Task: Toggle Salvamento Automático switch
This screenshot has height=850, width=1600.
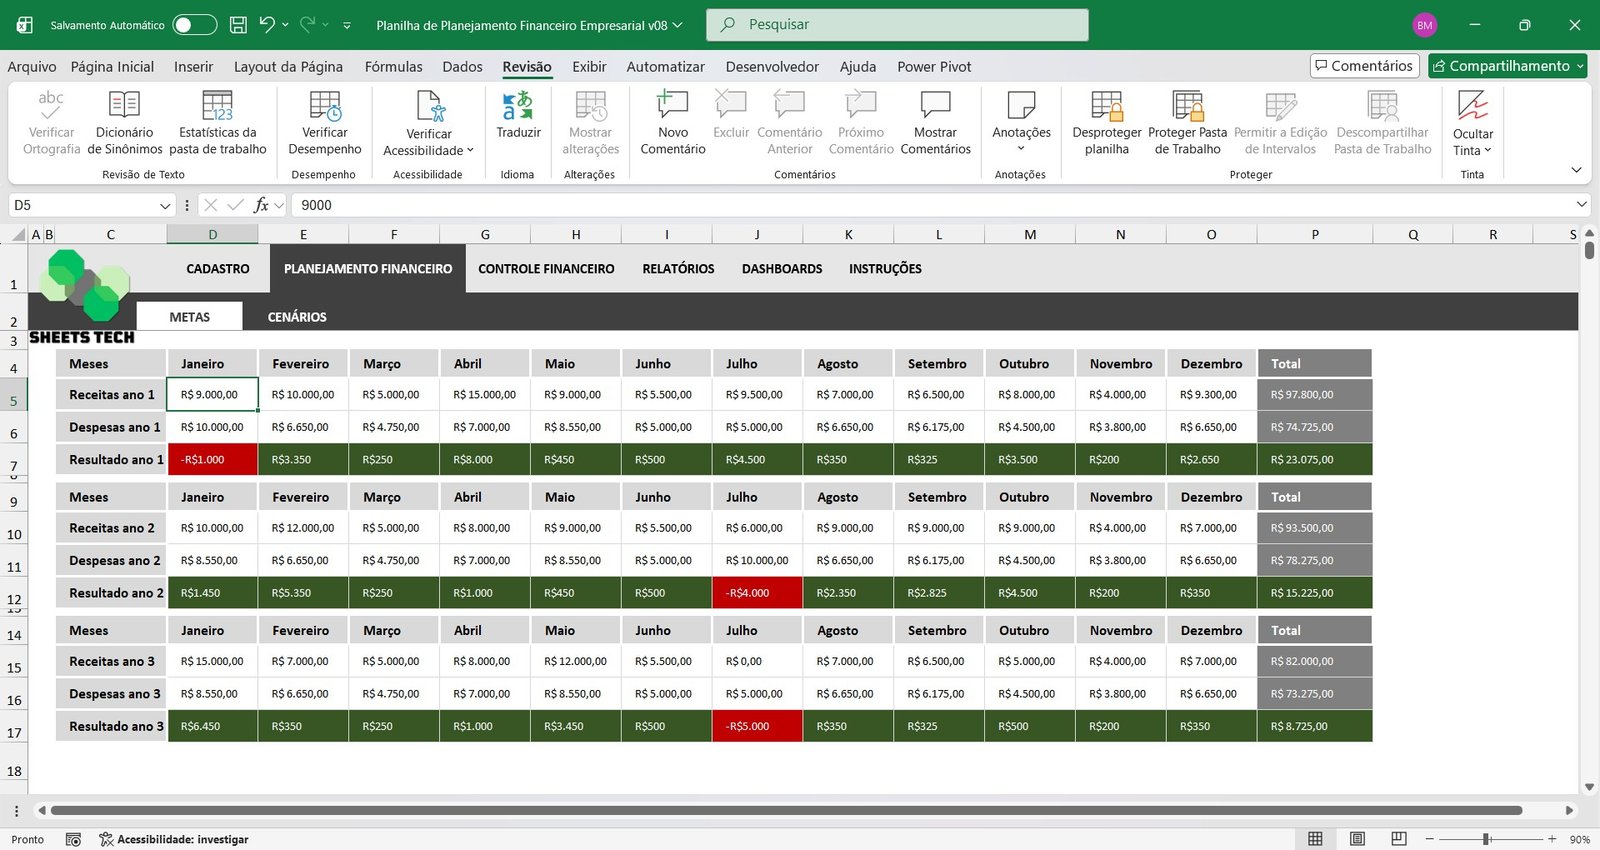Action: pos(194,25)
